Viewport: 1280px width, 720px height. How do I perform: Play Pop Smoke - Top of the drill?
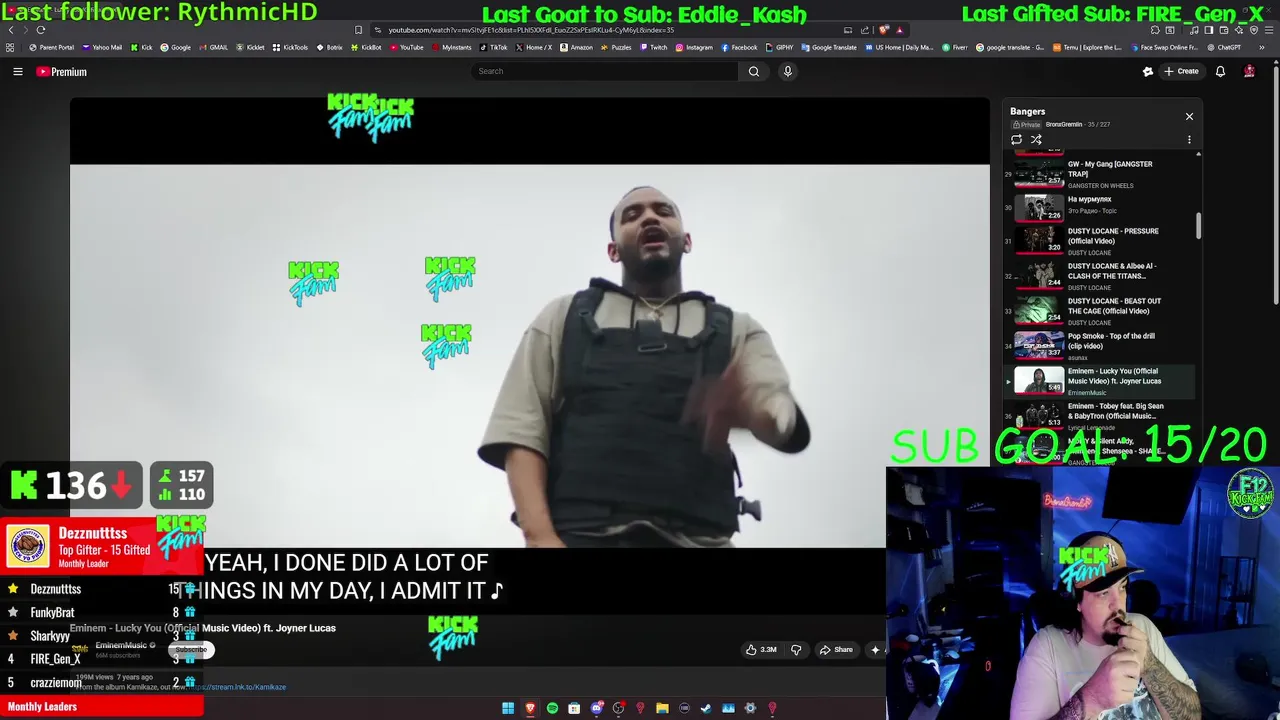[1100, 346]
